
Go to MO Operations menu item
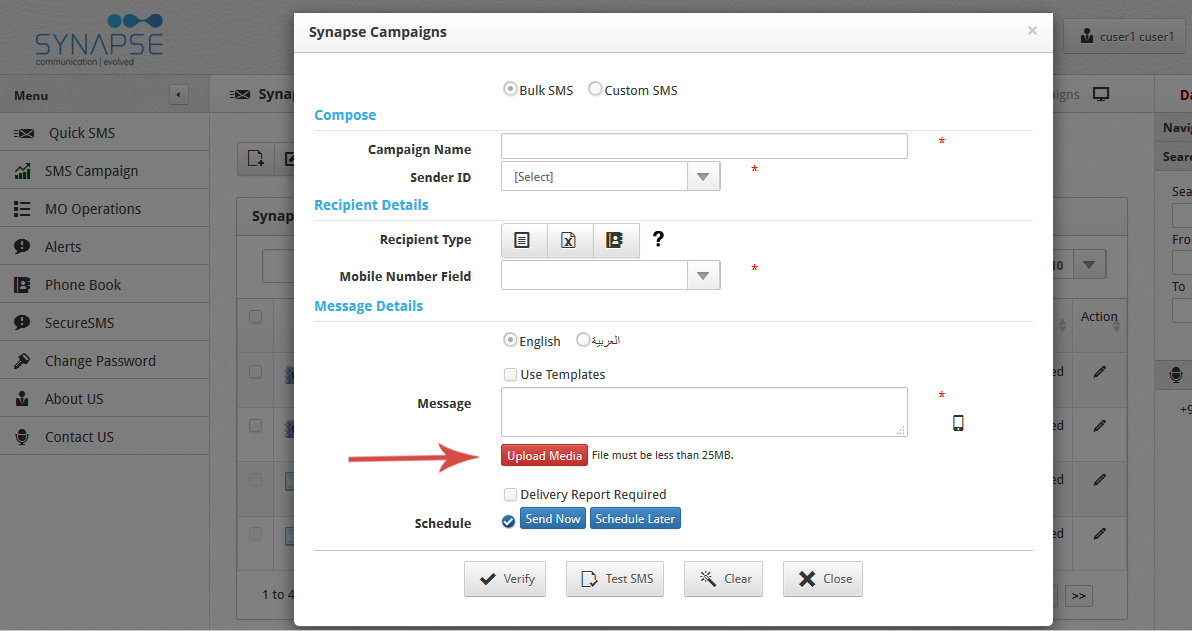93,209
